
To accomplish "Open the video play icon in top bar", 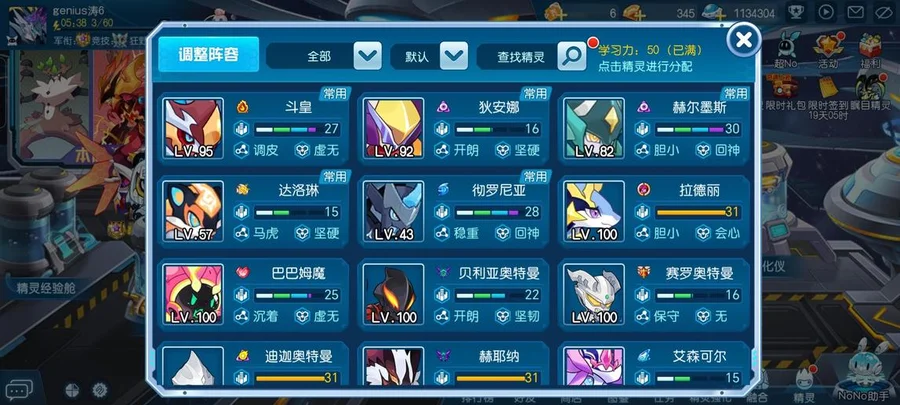I will coord(825,12).
